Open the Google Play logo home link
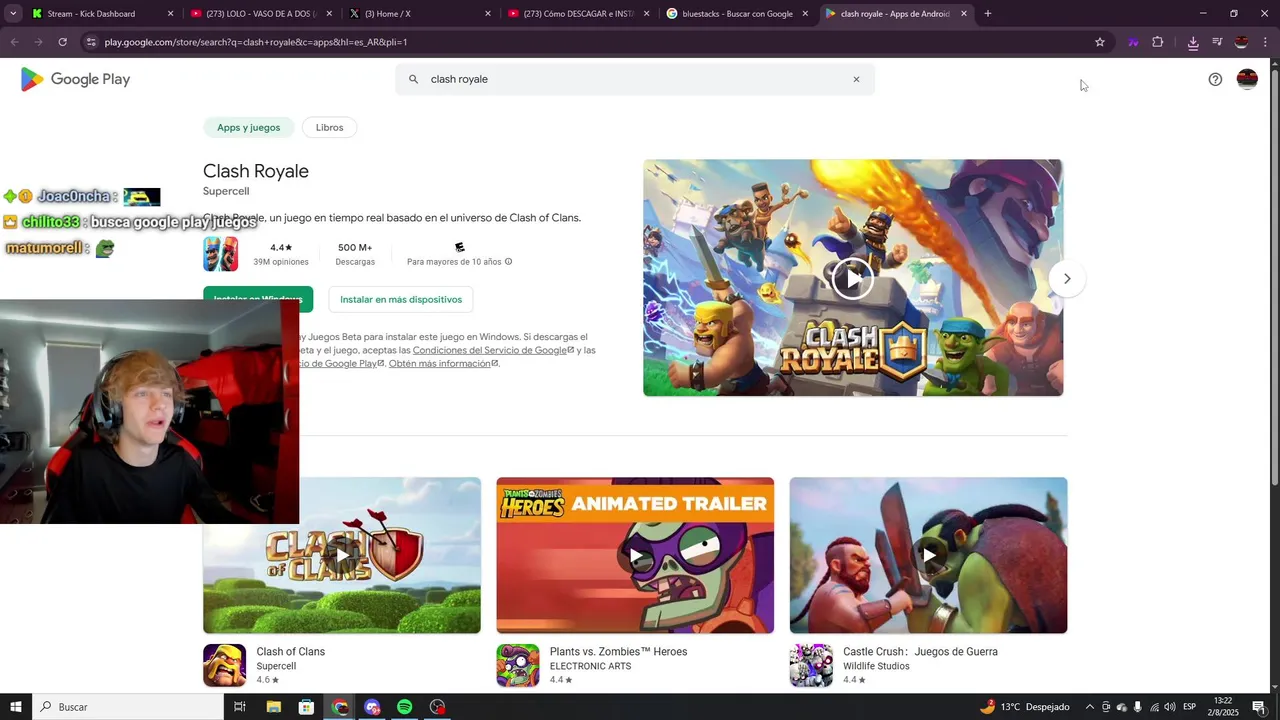Screen dimensions: 1280x720 pos(75,79)
